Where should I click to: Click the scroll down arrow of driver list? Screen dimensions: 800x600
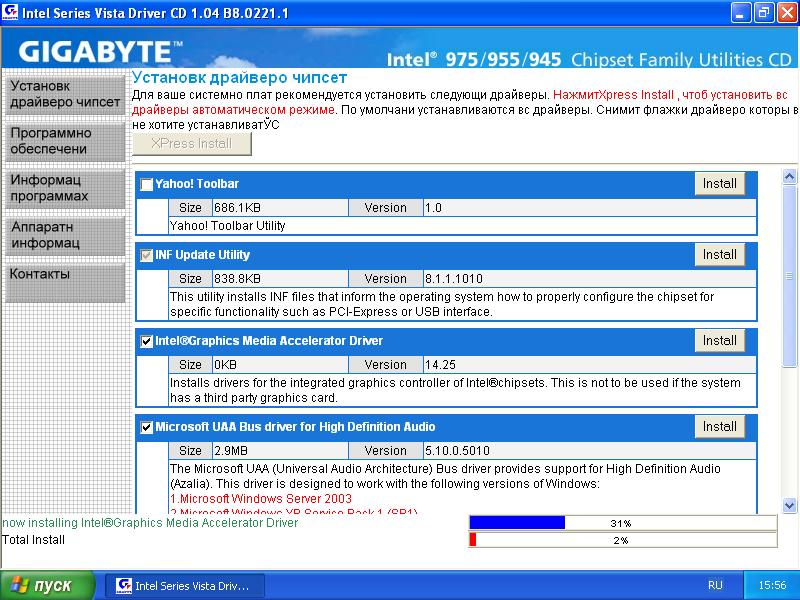click(x=789, y=506)
